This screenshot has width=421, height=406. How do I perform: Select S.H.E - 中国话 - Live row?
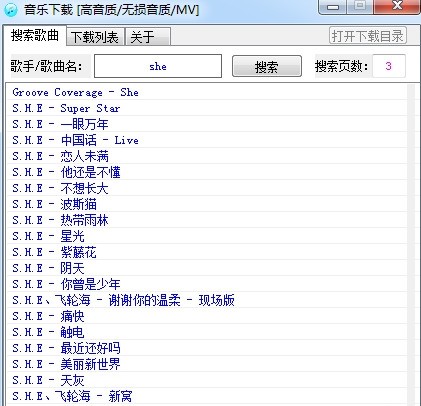(207, 140)
